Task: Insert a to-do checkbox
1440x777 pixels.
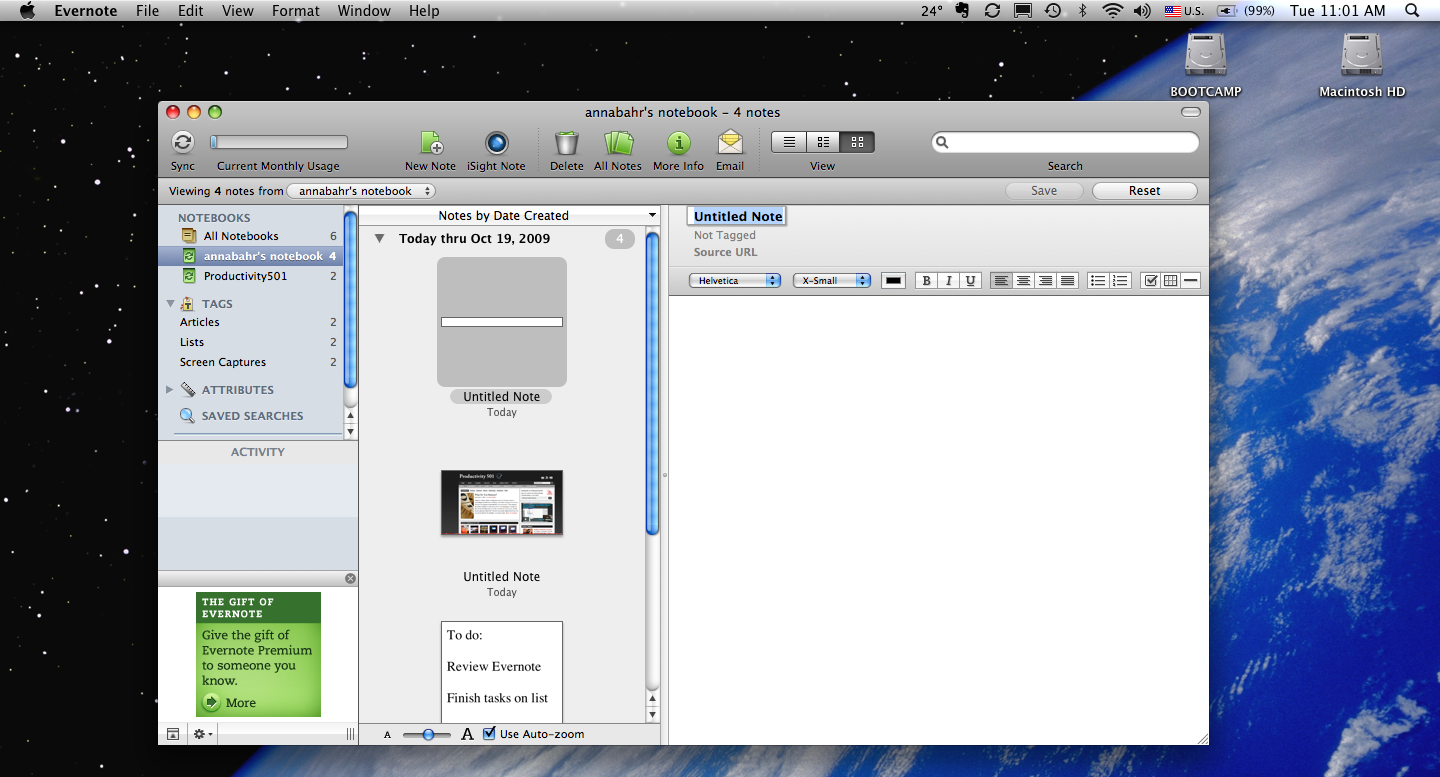Action: click(1151, 281)
